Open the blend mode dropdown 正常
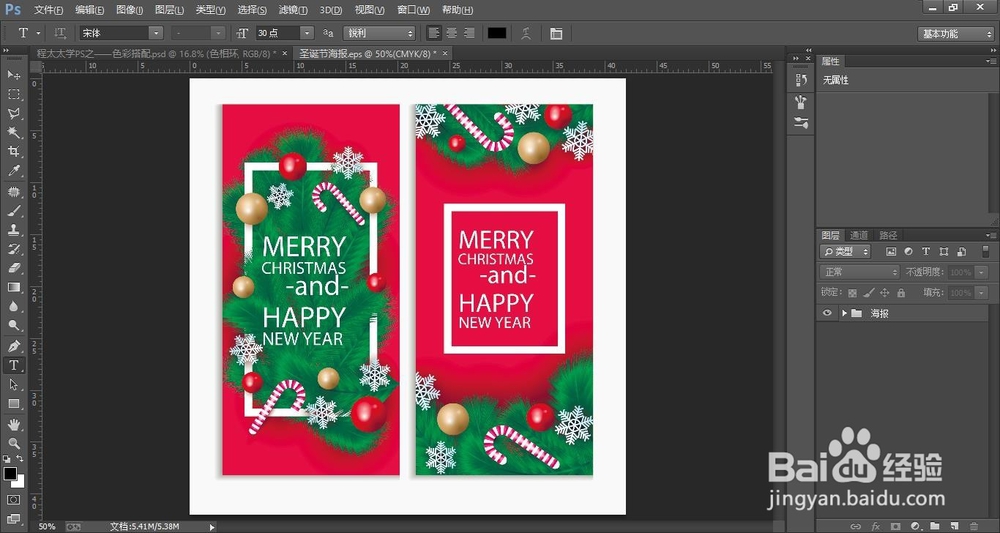This screenshot has width=1000, height=533. coord(860,272)
